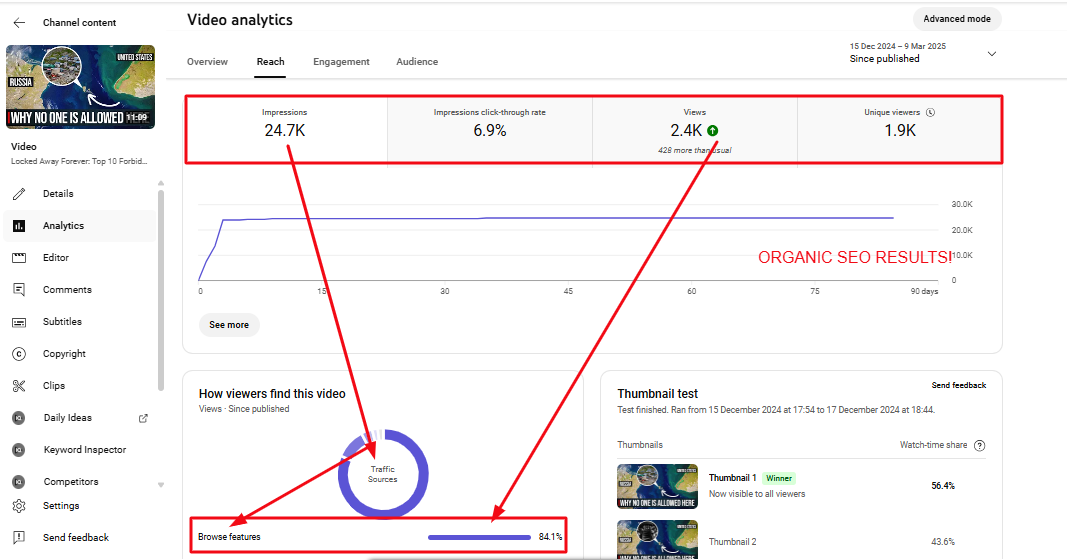Open the Subtitles icon in sidebar
1067x560 pixels.
[19, 322]
